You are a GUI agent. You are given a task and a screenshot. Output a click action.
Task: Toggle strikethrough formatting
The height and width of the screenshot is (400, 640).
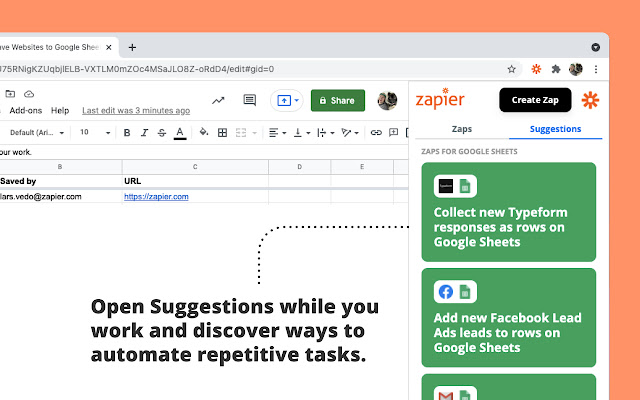click(162, 133)
